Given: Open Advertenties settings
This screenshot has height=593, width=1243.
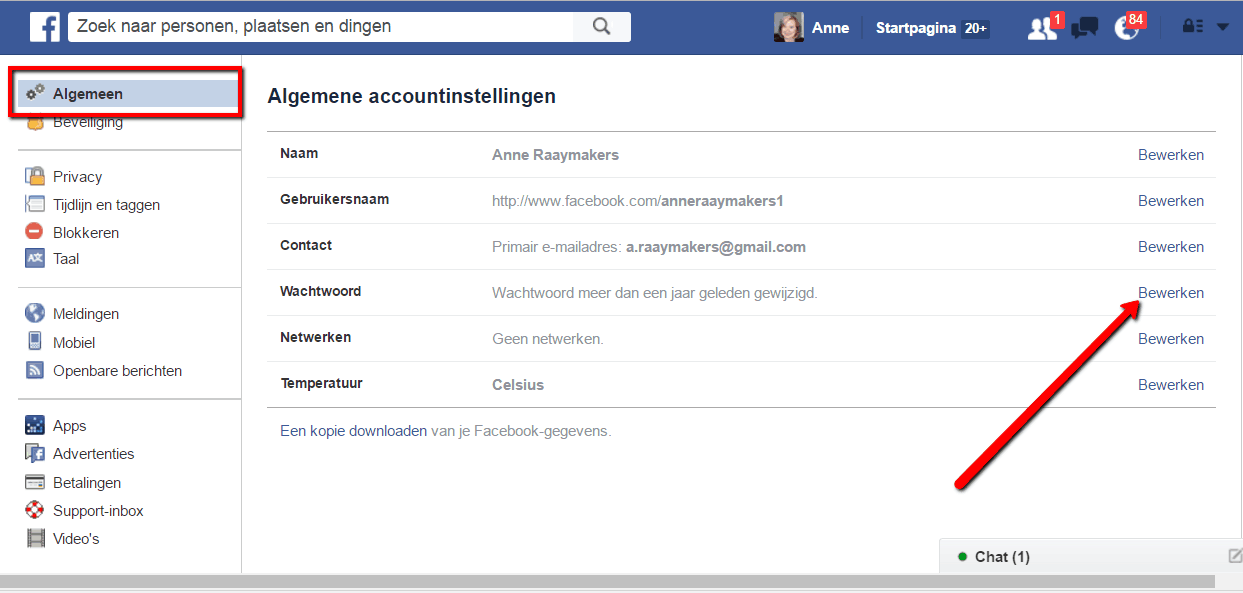Looking at the screenshot, I should point(93,453).
